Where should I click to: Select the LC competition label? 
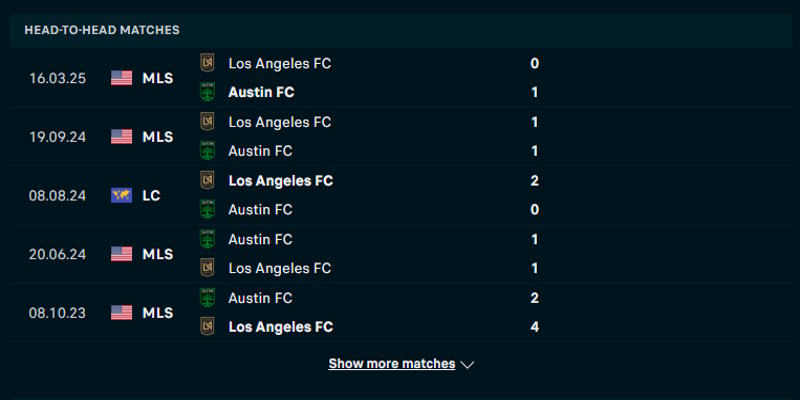151,195
